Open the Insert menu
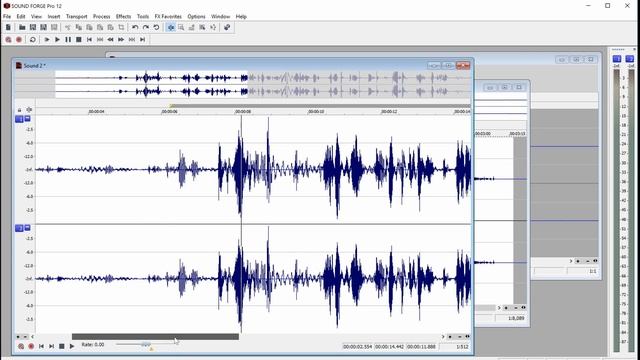The height and width of the screenshot is (360, 640). click(x=53, y=16)
